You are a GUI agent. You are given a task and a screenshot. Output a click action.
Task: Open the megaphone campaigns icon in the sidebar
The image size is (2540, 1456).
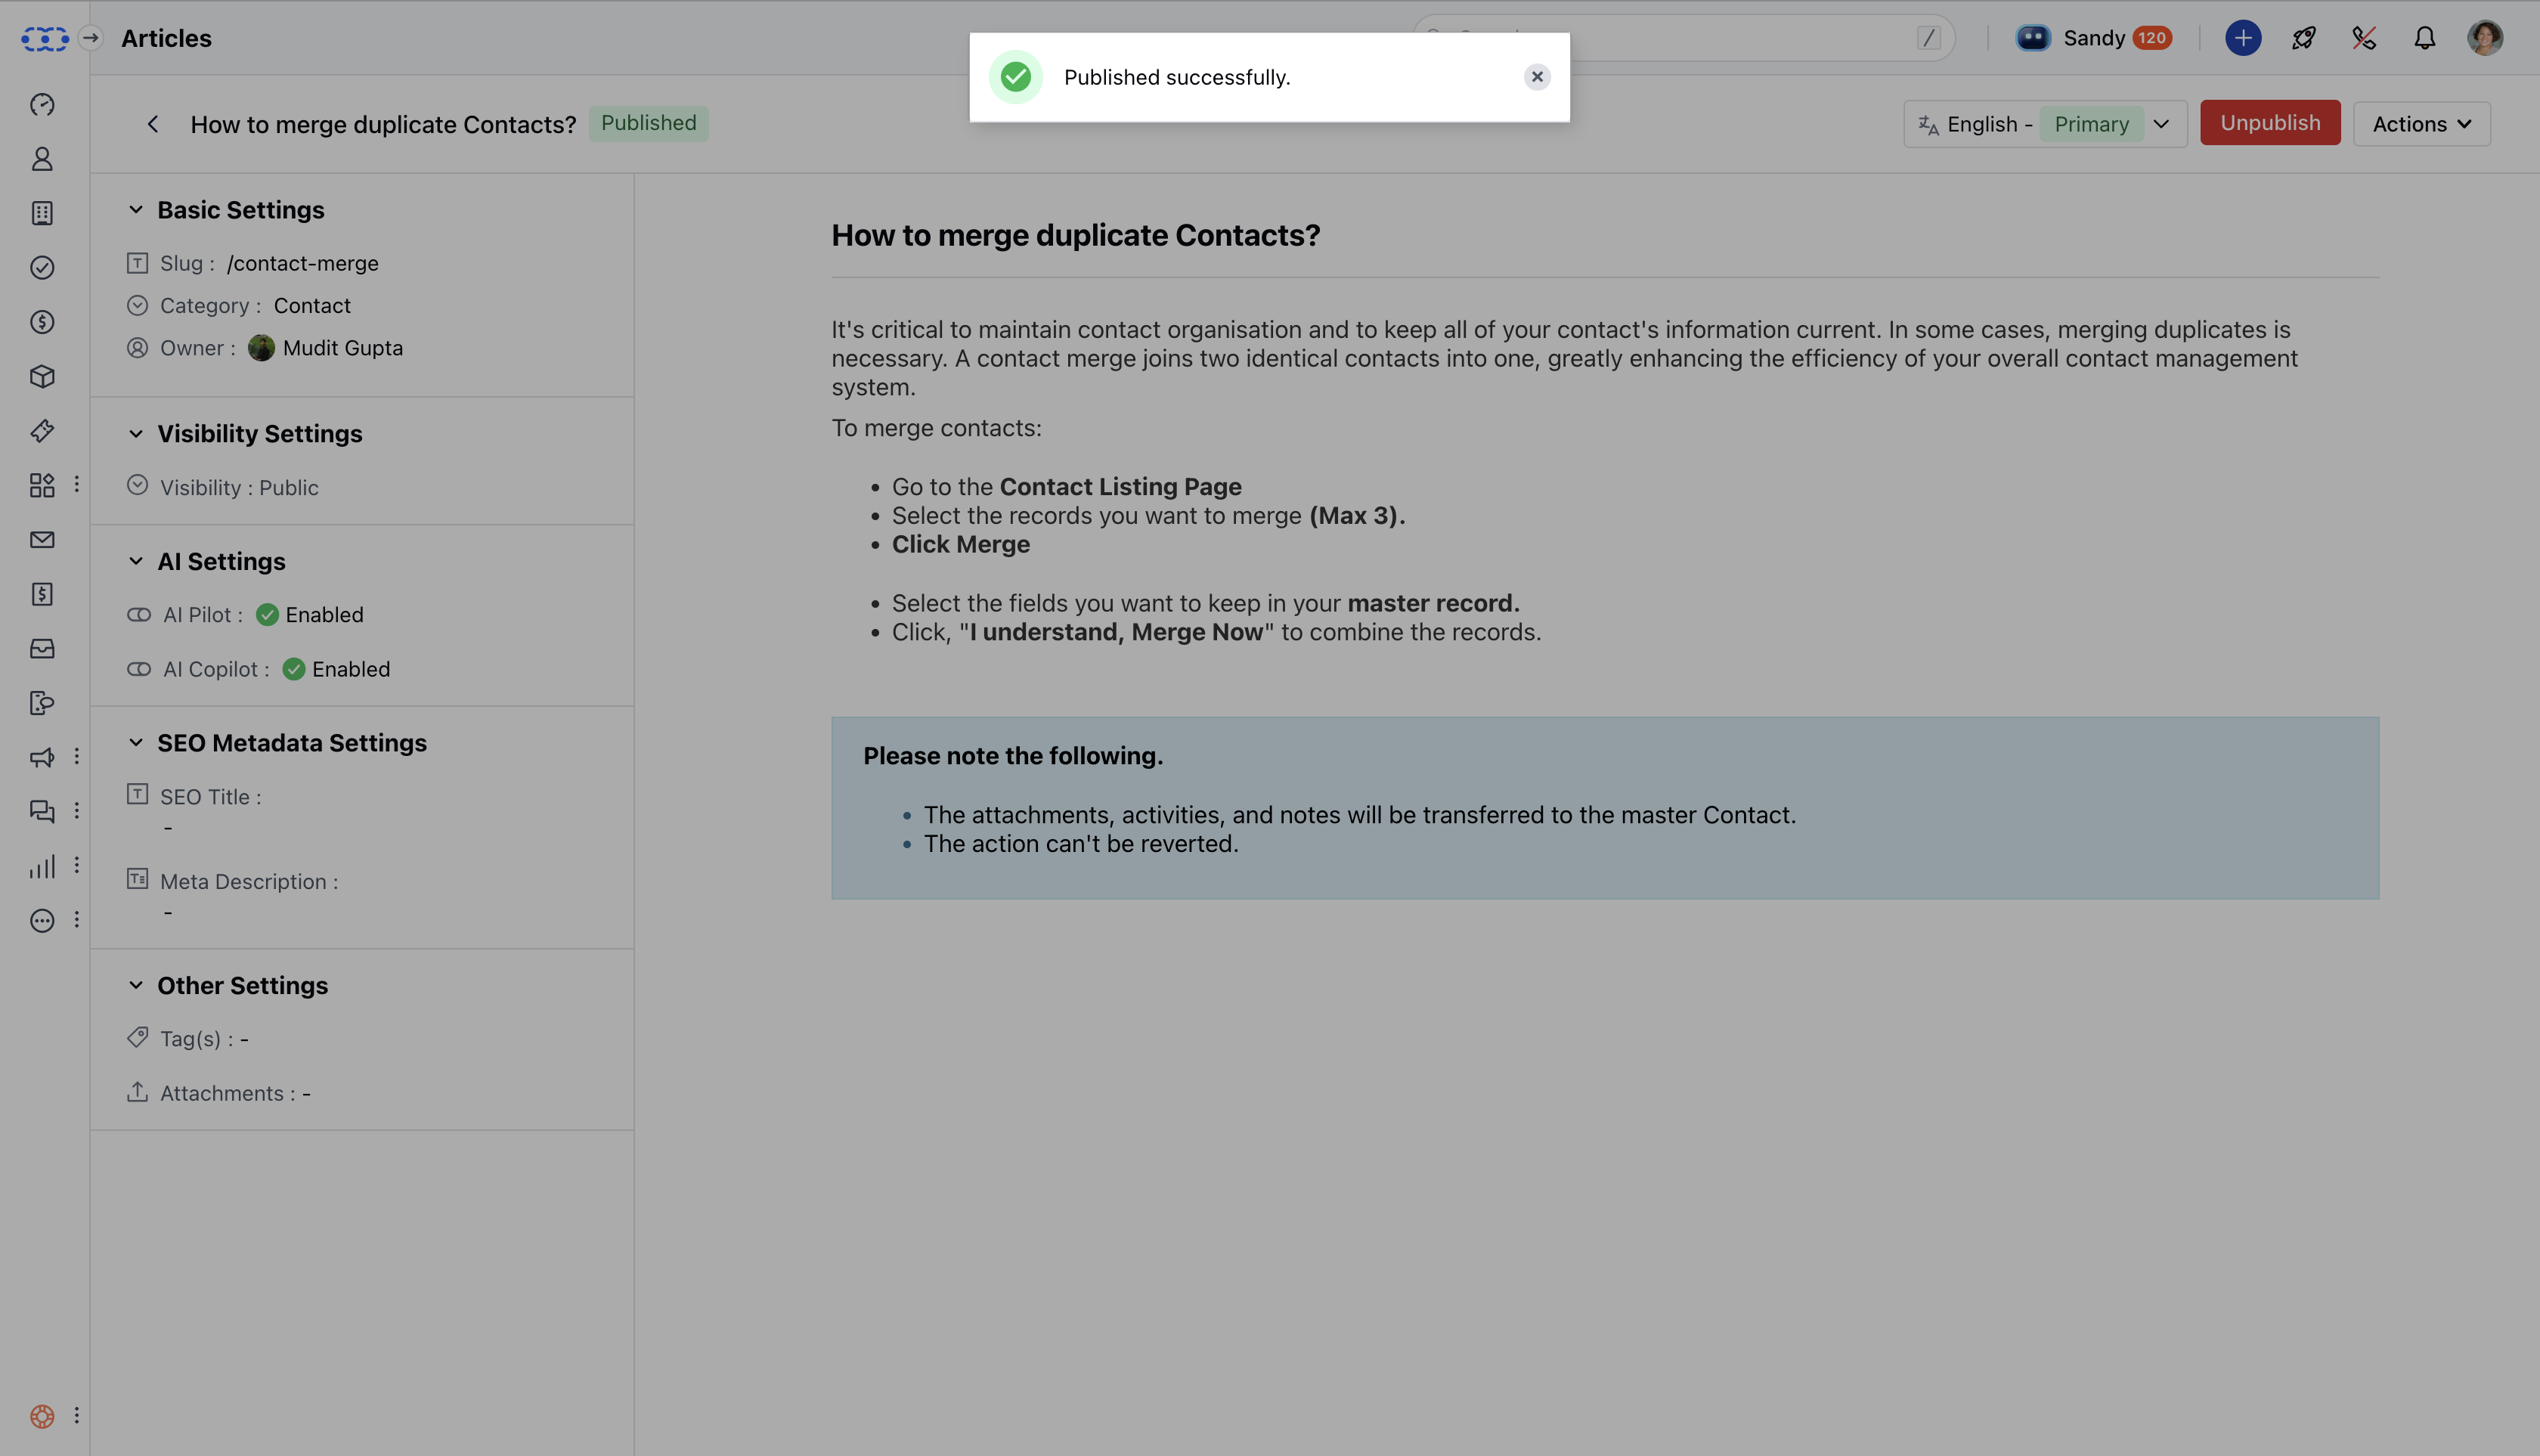42,757
